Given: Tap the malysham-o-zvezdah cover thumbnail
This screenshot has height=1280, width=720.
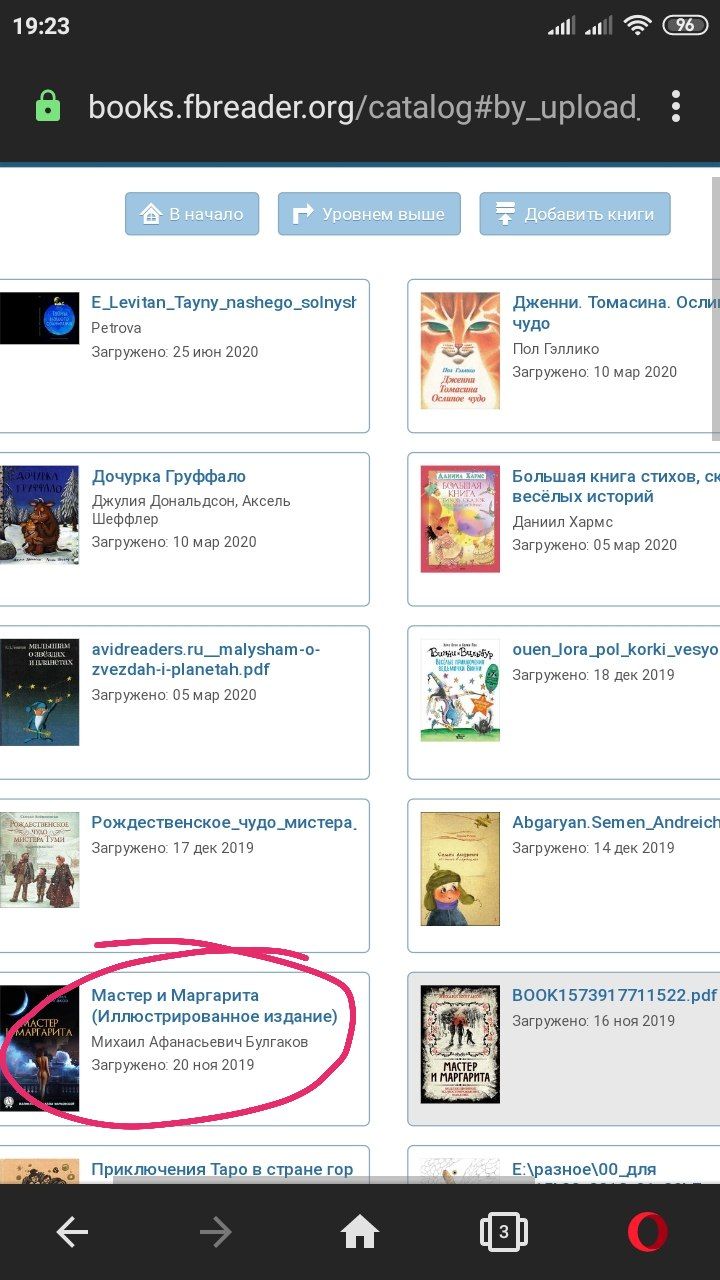Looking at the screenshot, I should point(39,692).
